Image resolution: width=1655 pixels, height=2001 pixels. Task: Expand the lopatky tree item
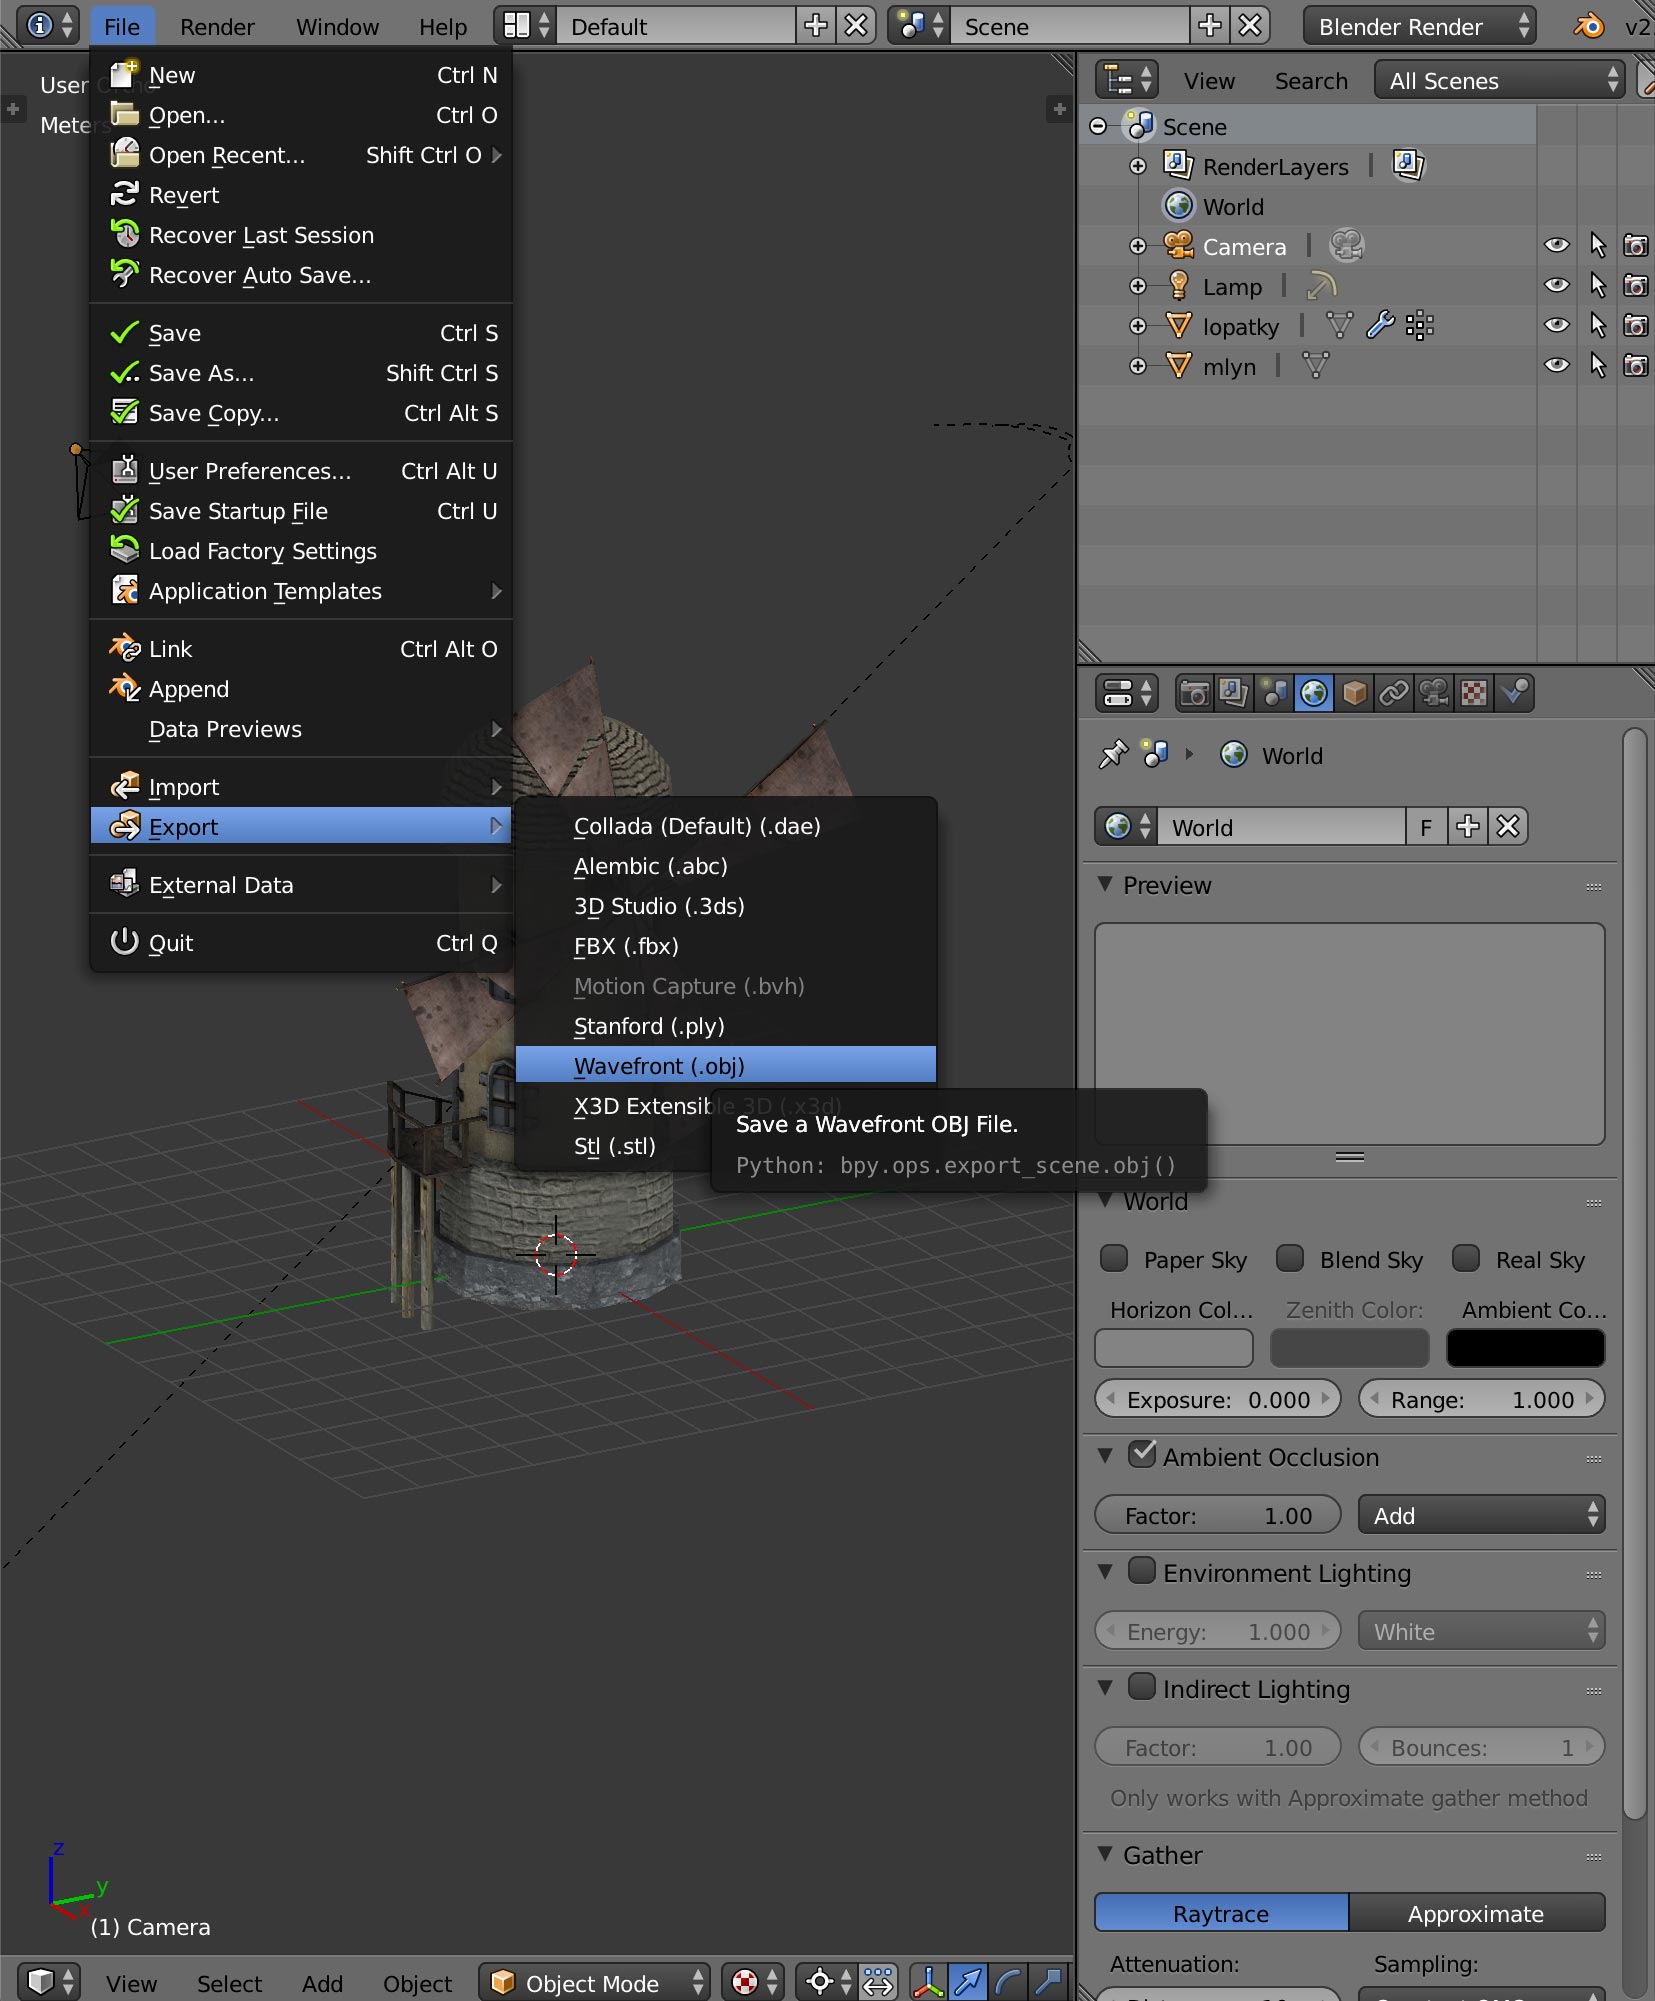[x=1137, y=326]
